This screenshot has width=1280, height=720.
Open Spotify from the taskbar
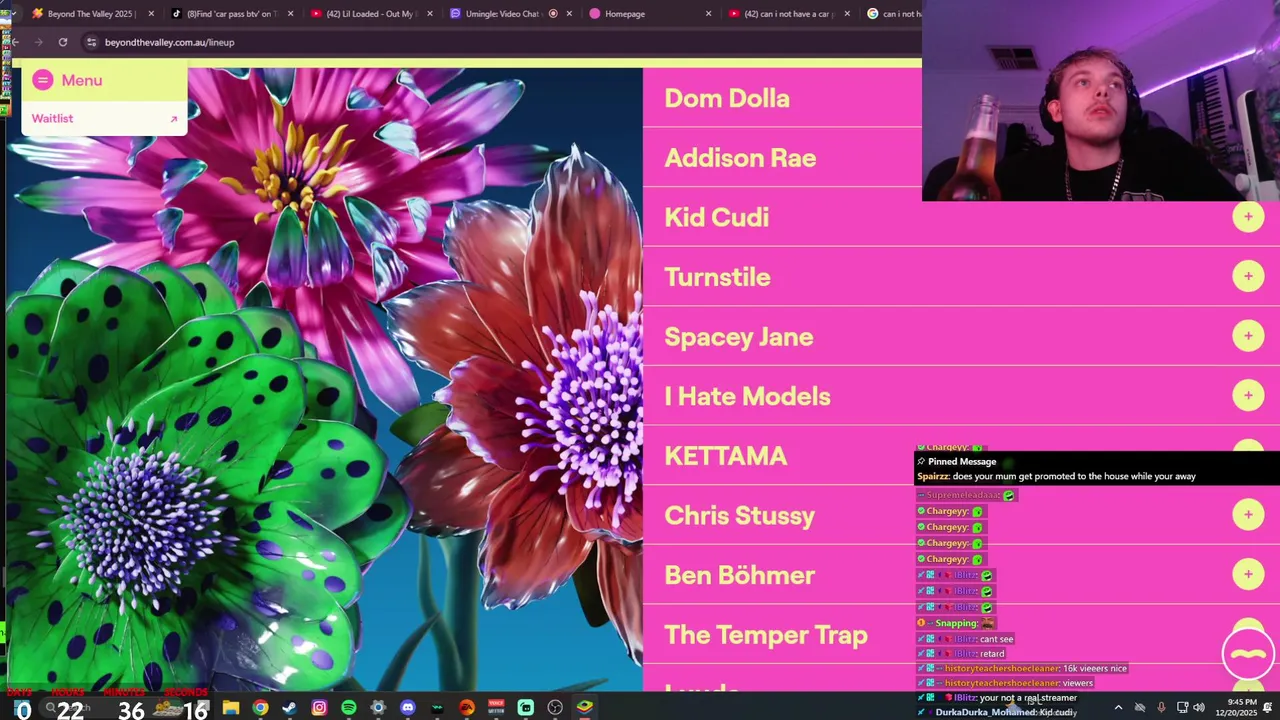[x=348, y=708]
